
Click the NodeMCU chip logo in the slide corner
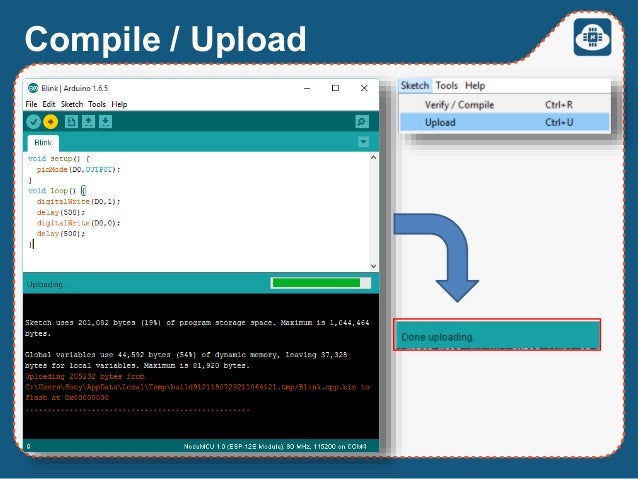pyautogui.click(x=592, y=37)
